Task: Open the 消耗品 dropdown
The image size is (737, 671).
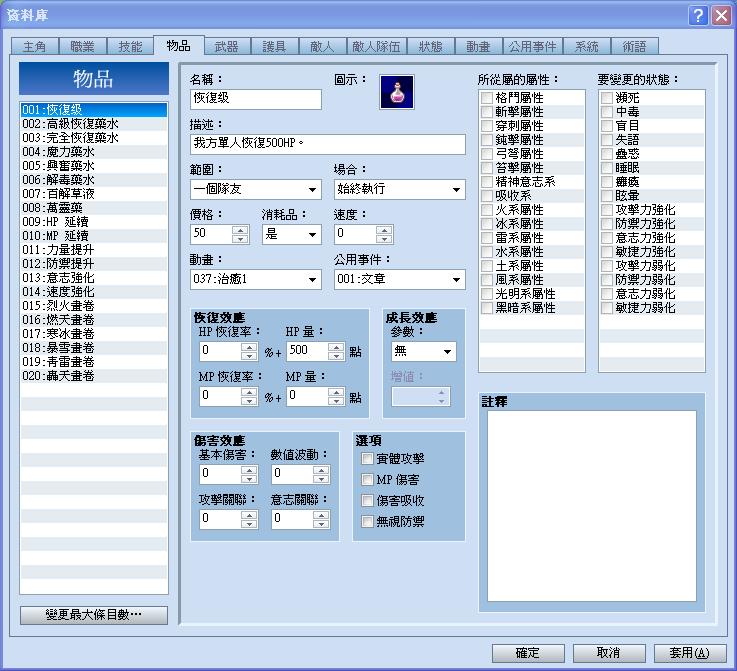Action: [291, 234]
